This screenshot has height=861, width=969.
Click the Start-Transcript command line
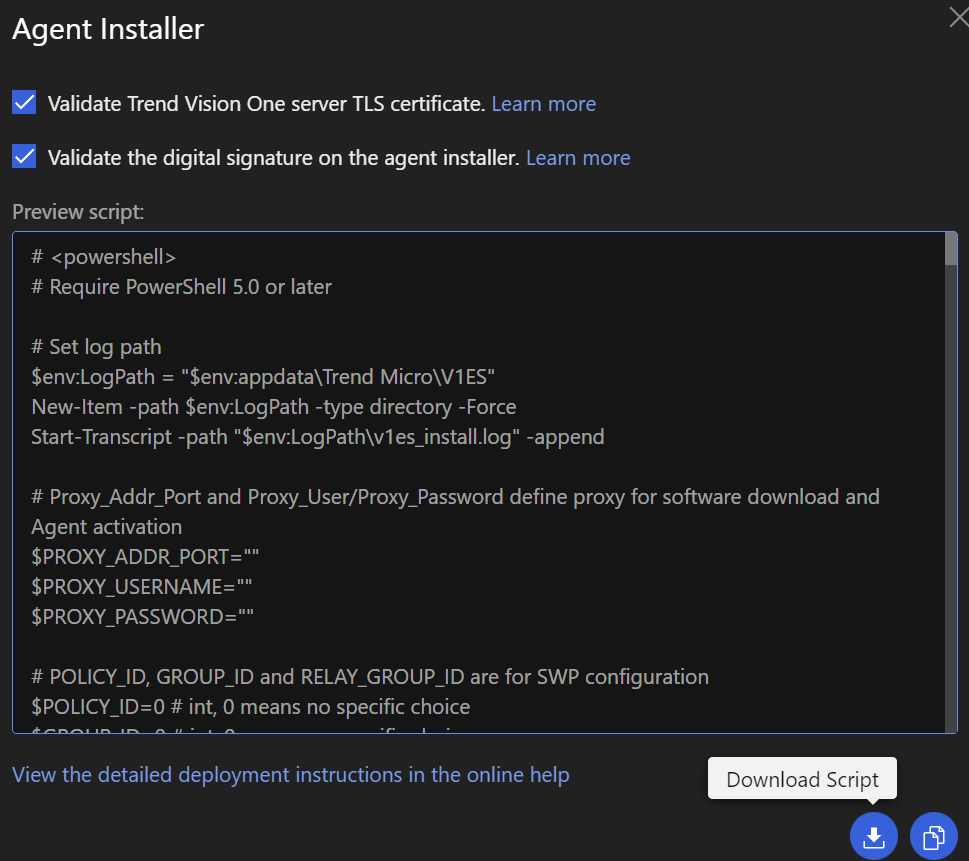317,437
